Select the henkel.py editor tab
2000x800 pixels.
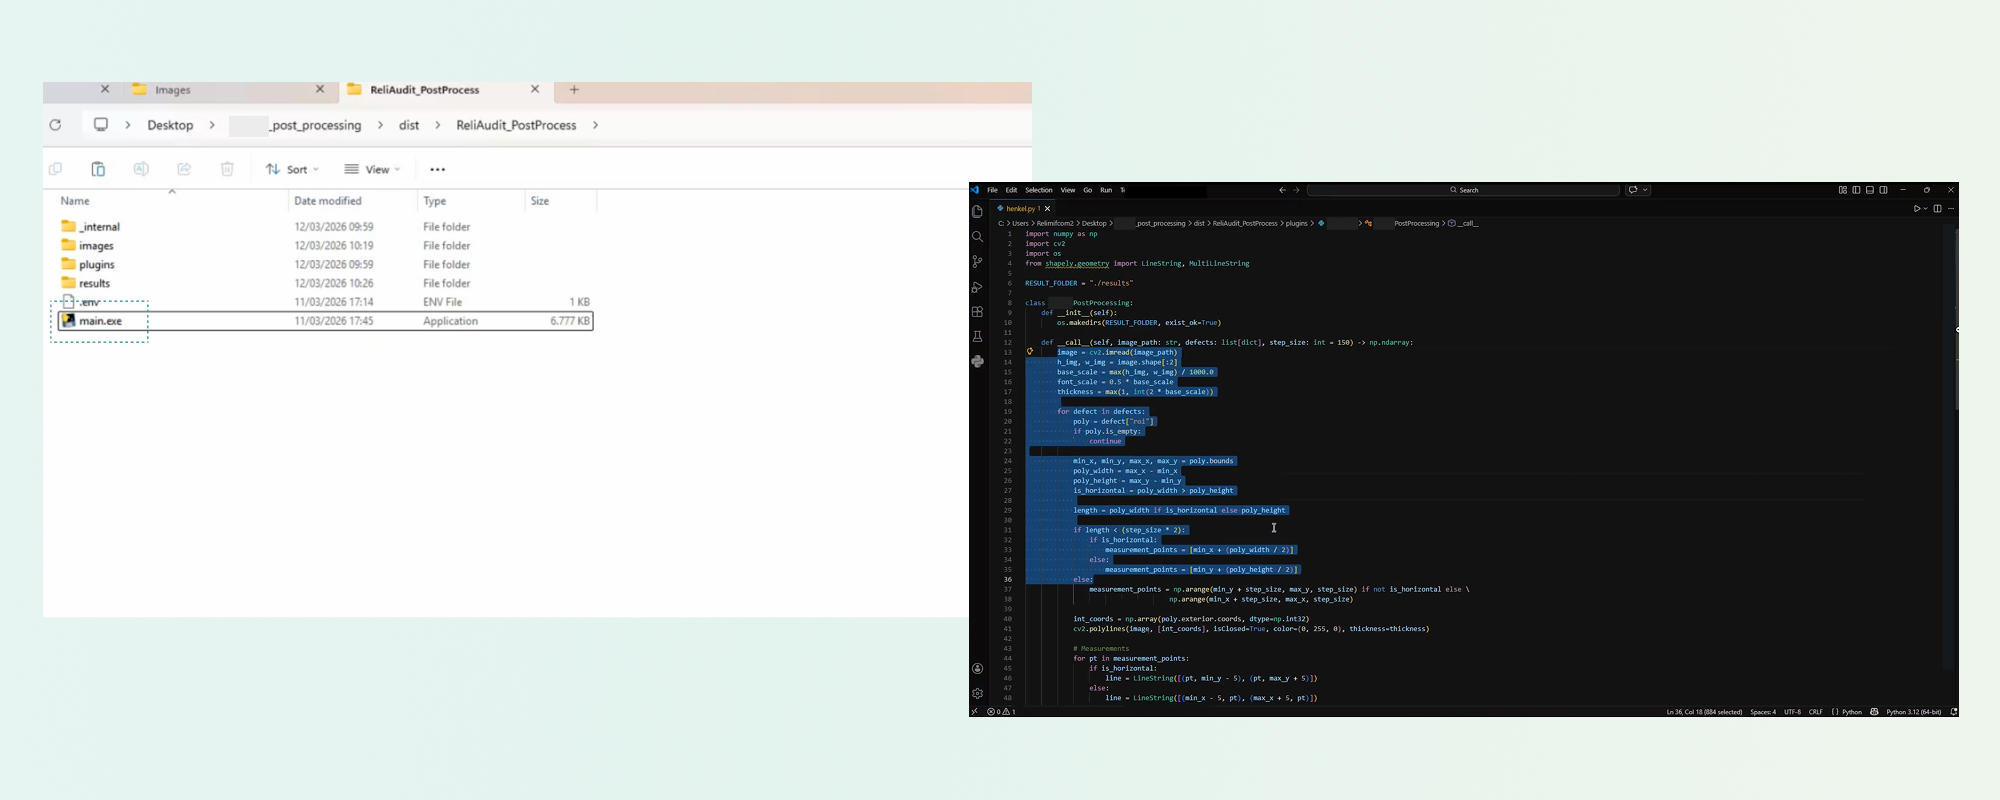click(x=1021, y=209)
